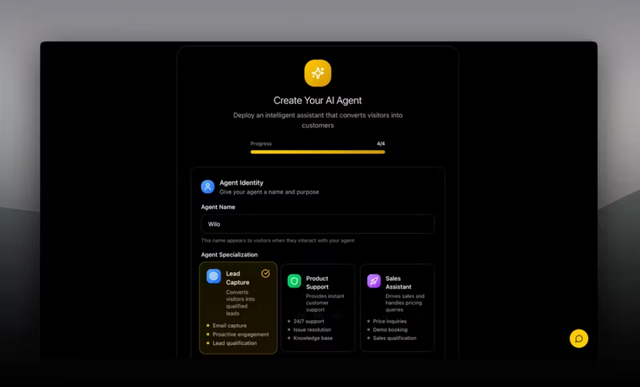Viewport: 640px width, 387px height.
Task: Click the Proactive engagement bullet item
Action: (241, 334)
